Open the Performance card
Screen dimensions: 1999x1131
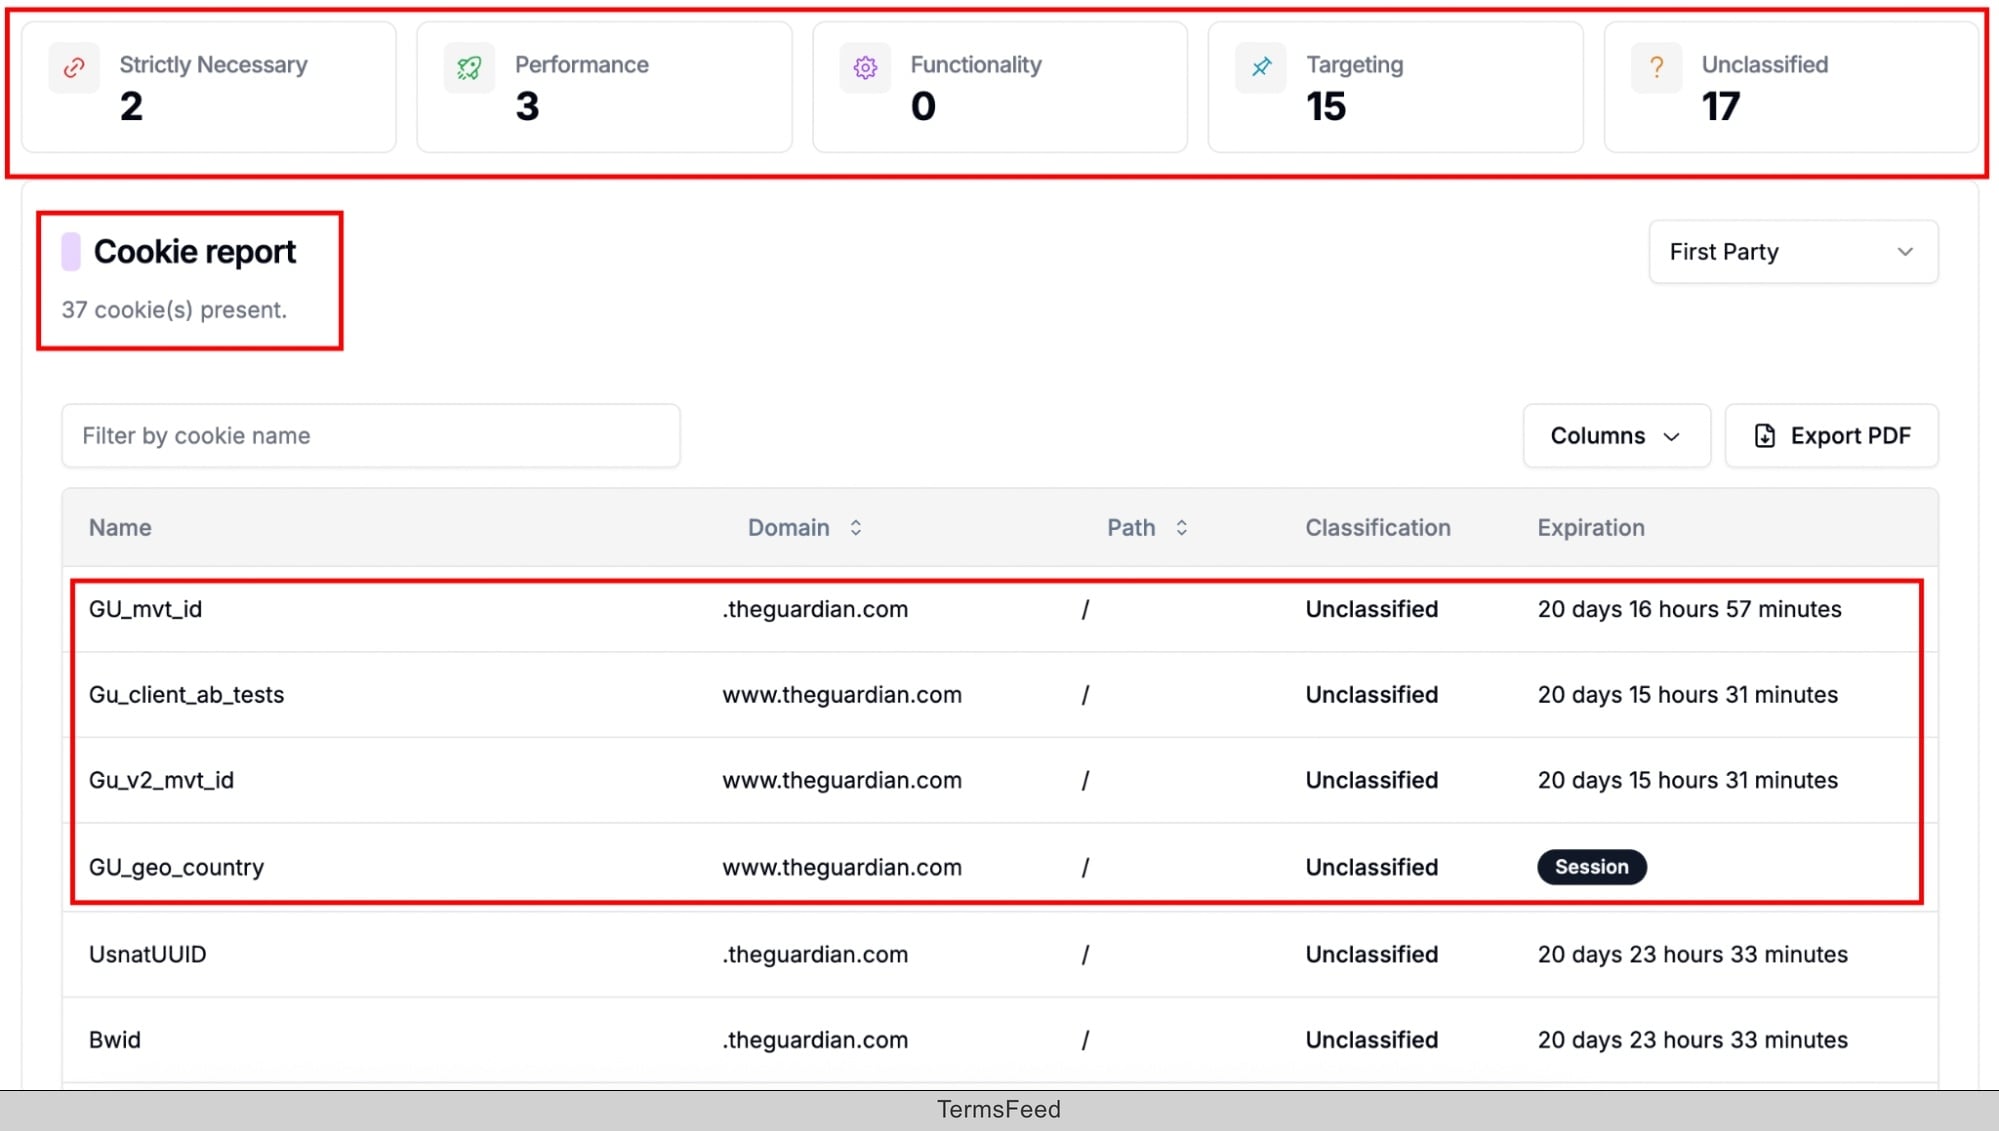pos(604,87)
